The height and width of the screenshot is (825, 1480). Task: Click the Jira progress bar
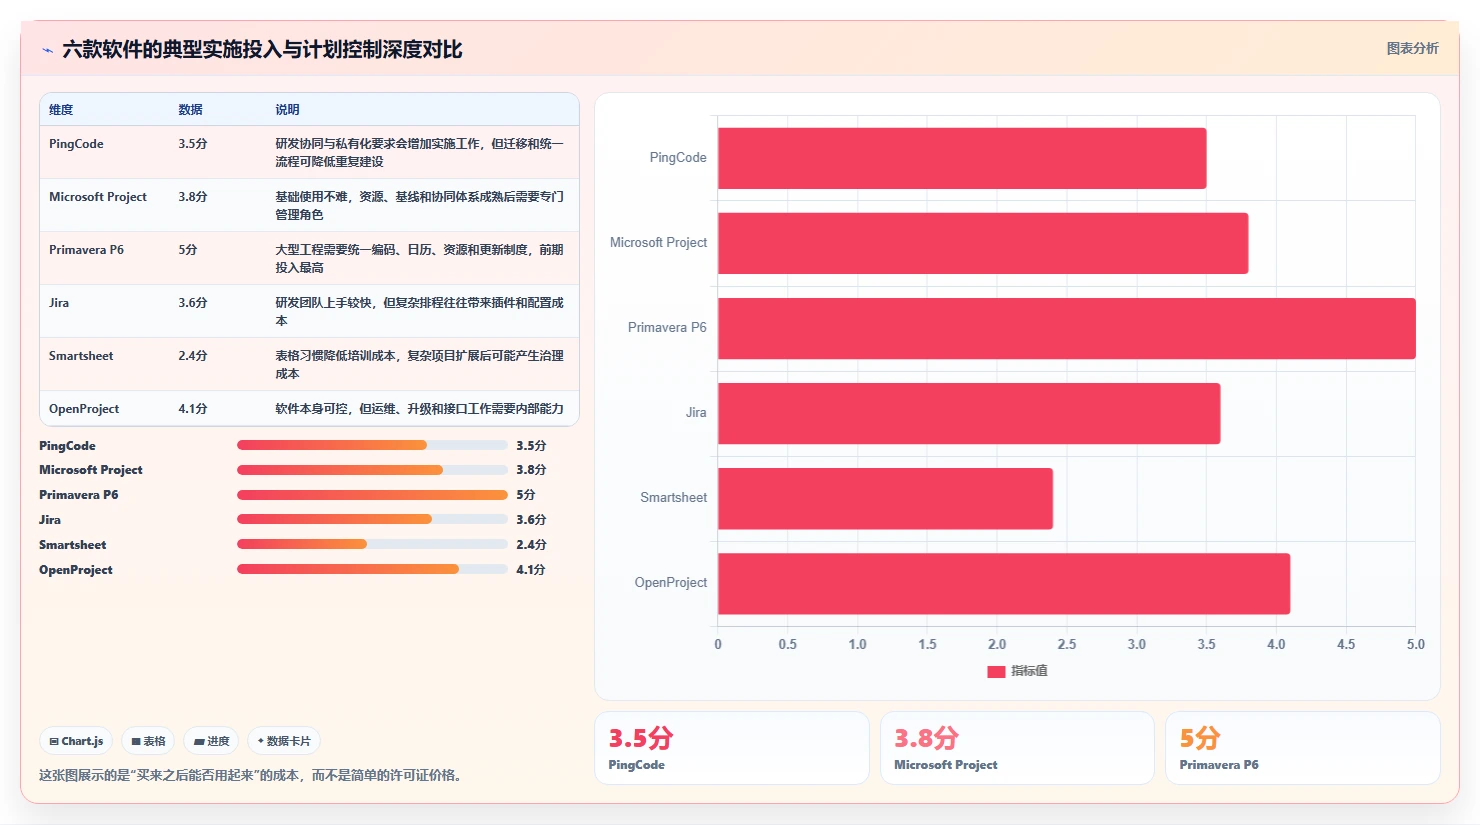(372, 520)
